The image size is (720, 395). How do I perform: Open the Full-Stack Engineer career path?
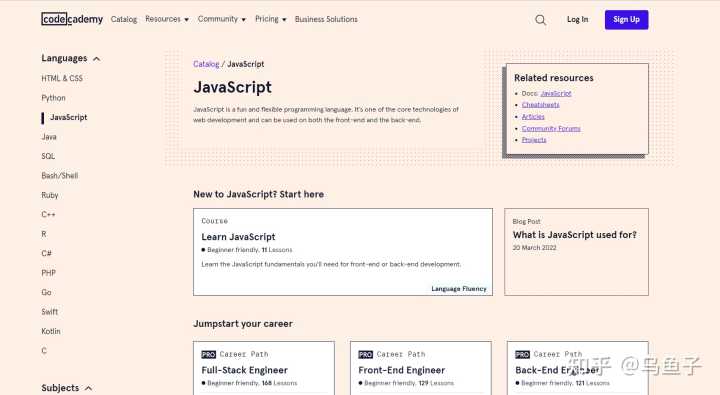pos(264,368)
